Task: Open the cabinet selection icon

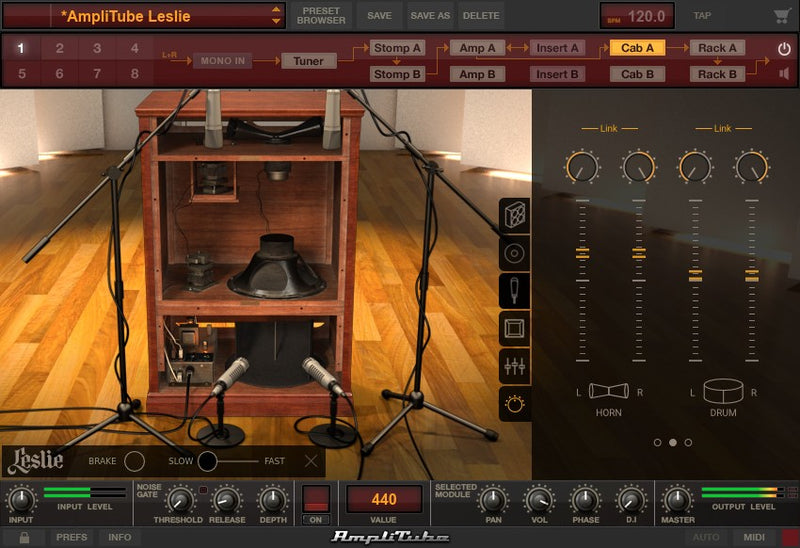Action: [514, 216]
